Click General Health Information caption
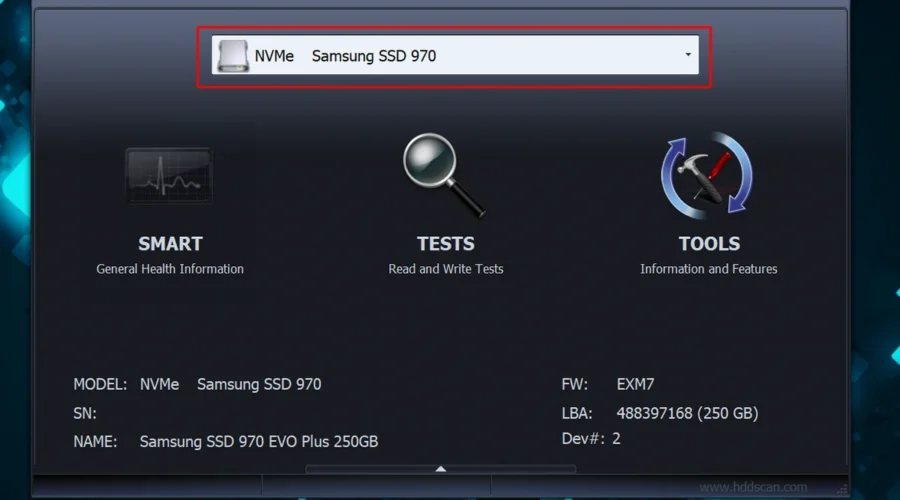Viewport: 900px width, 500px height. (x=170, y=269)
